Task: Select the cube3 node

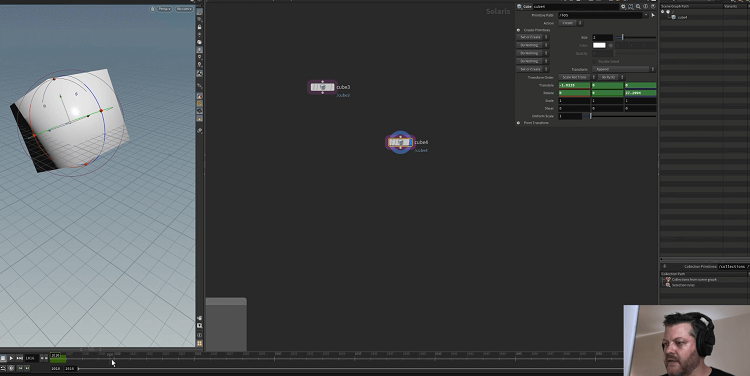Action: [322, 87]
